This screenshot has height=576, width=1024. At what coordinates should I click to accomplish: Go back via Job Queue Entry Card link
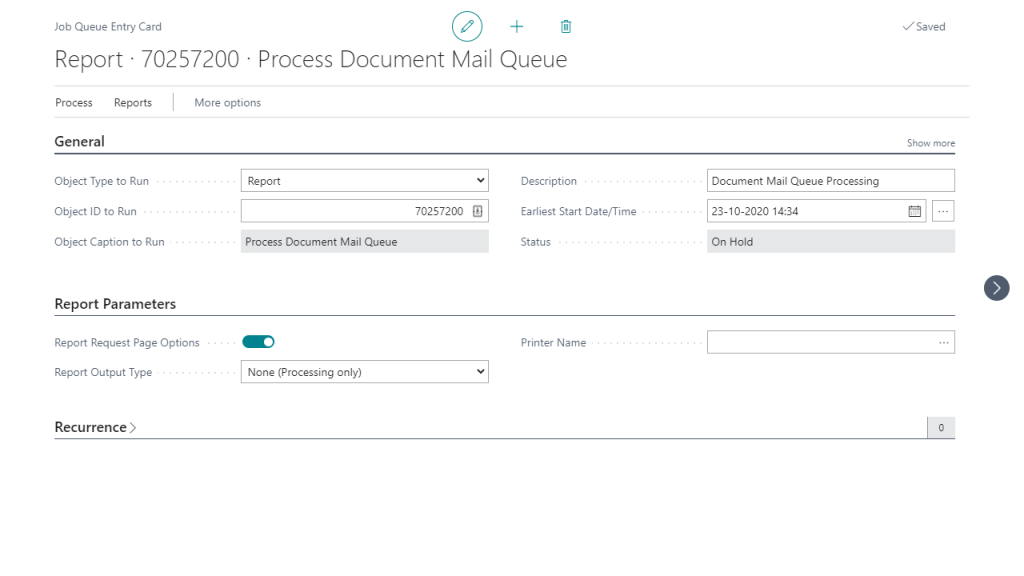pyautogui.click(x=107, y=26)
